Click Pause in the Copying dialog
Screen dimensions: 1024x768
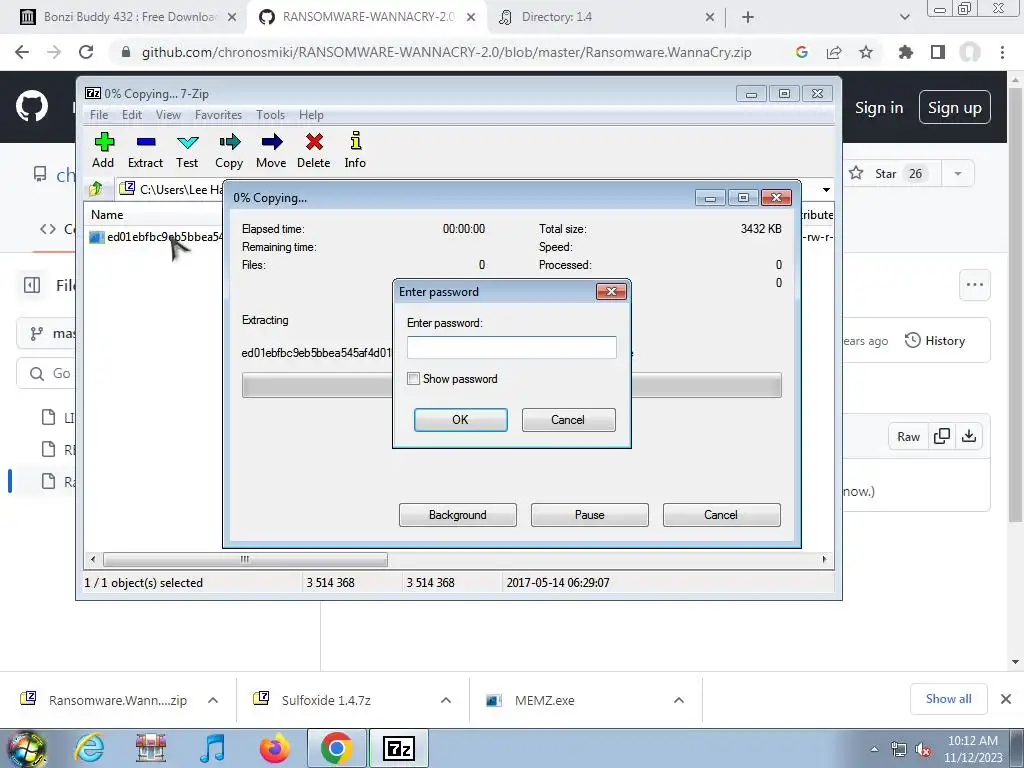[590, 515]
